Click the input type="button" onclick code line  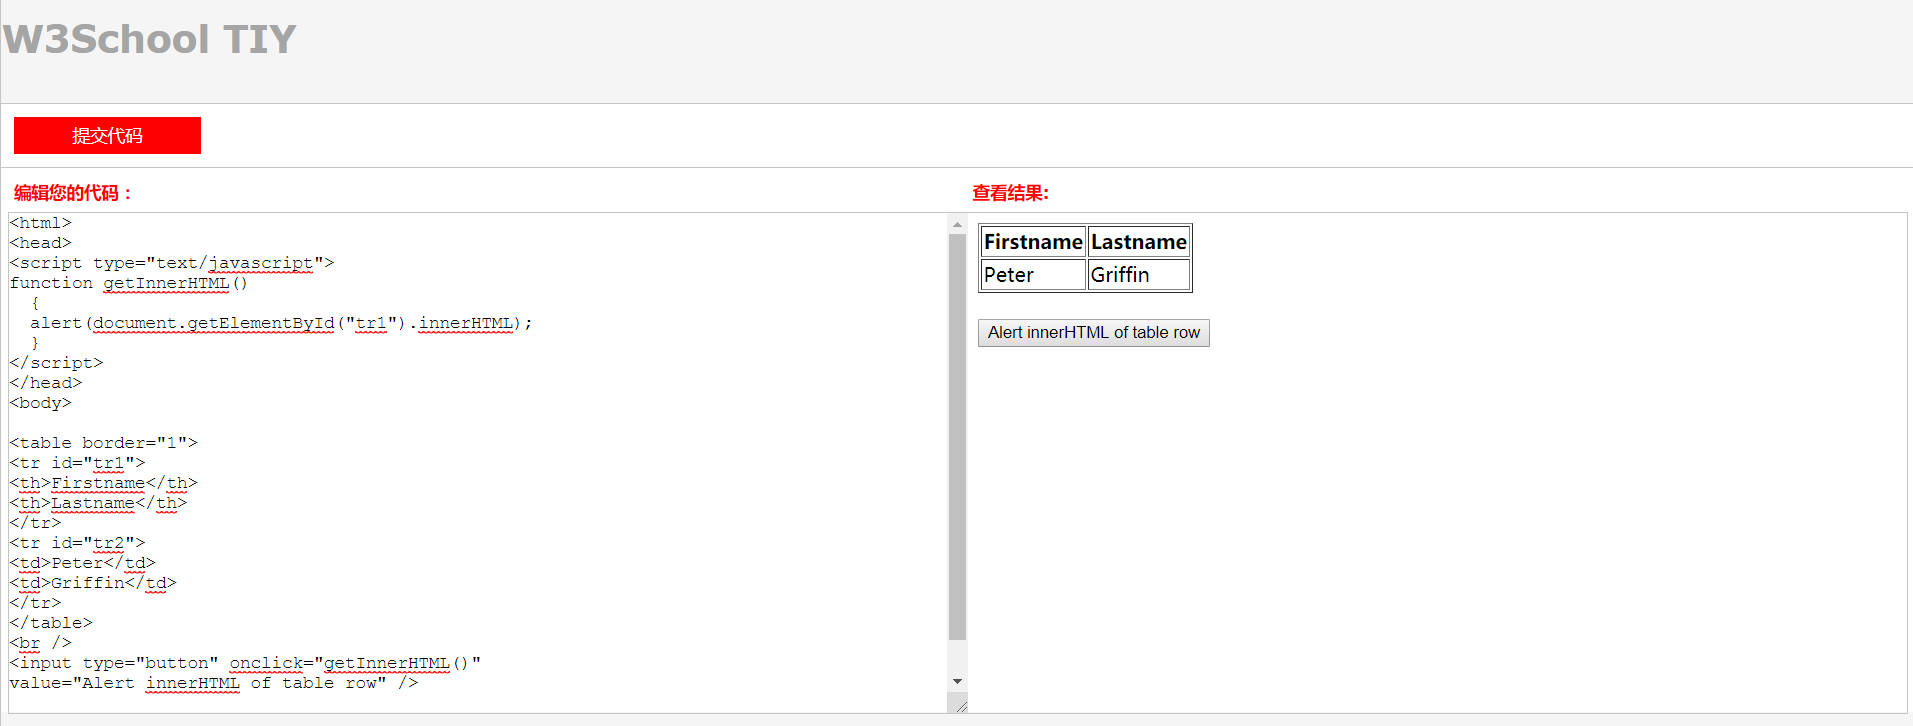point(245,663)
